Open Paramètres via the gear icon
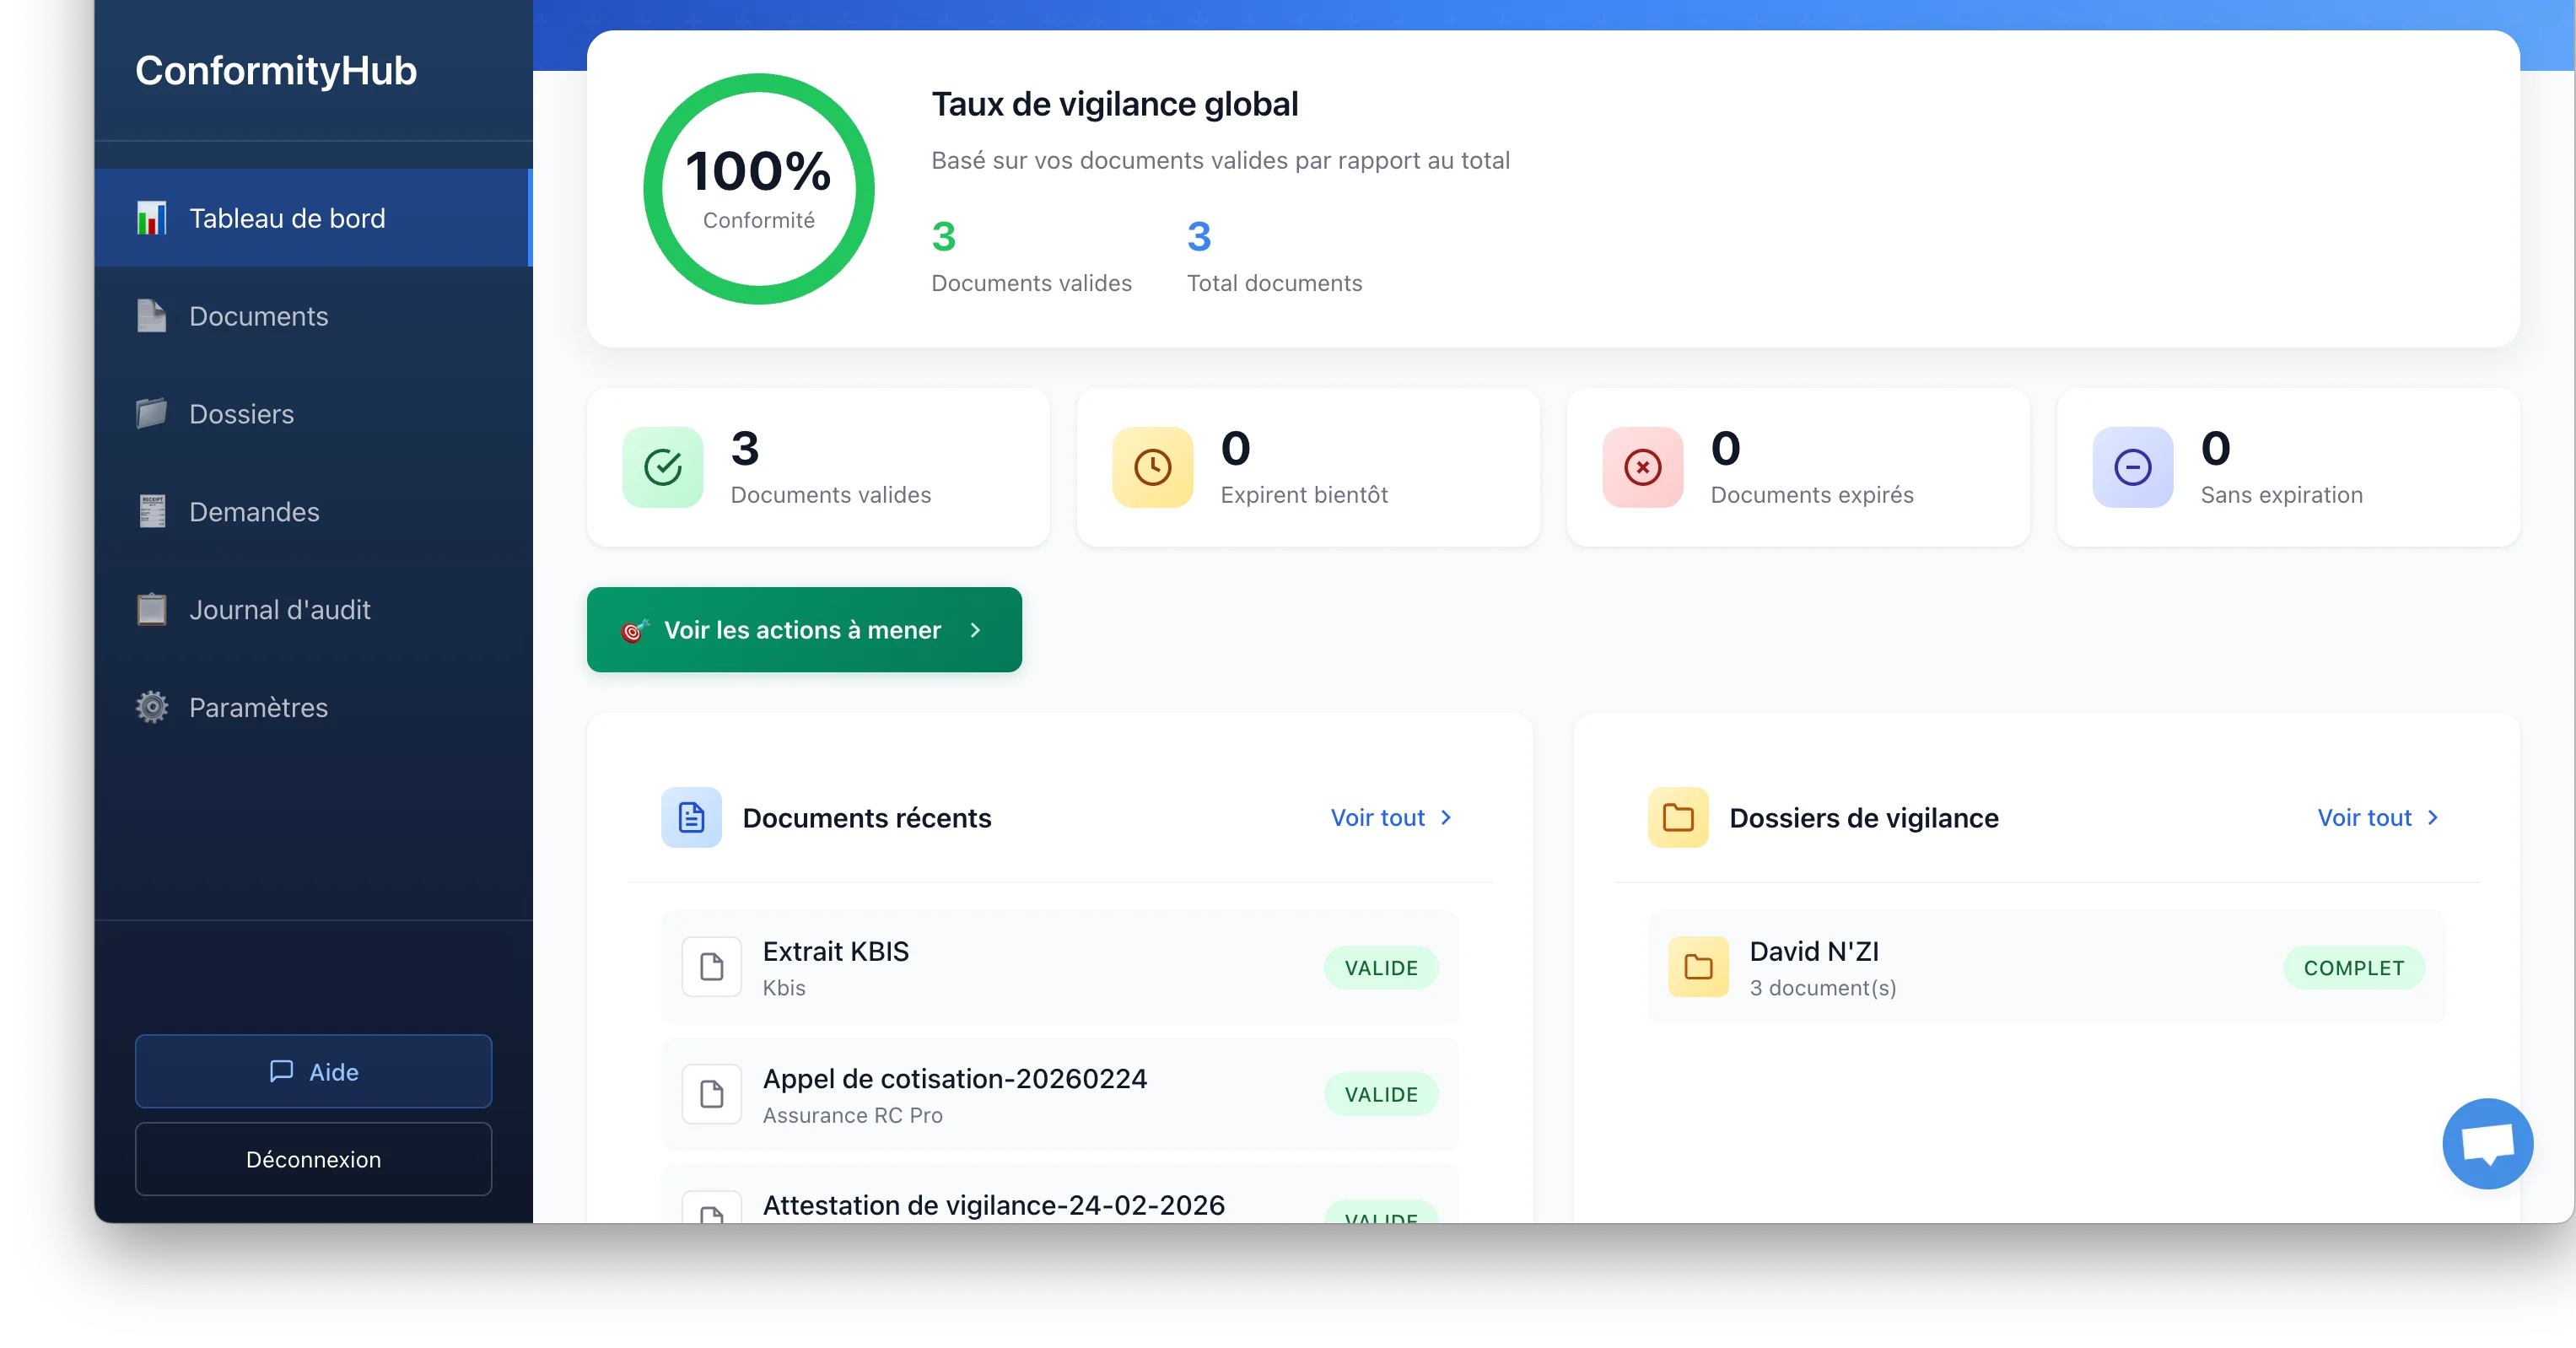This screenshot has width=2576, height=1348. [151, 707]
